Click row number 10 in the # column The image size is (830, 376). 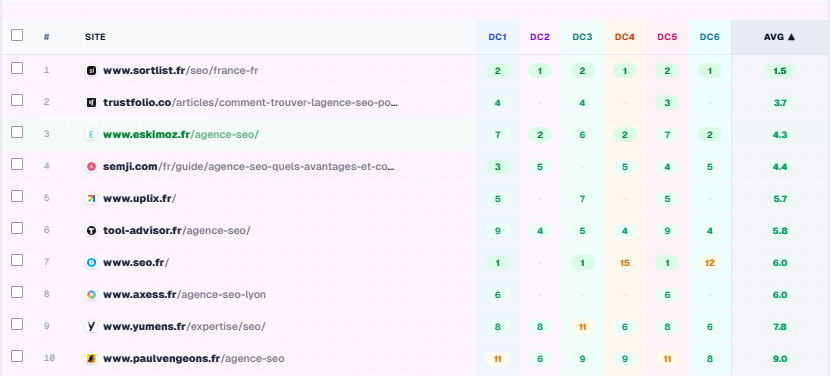click(49, 359)
